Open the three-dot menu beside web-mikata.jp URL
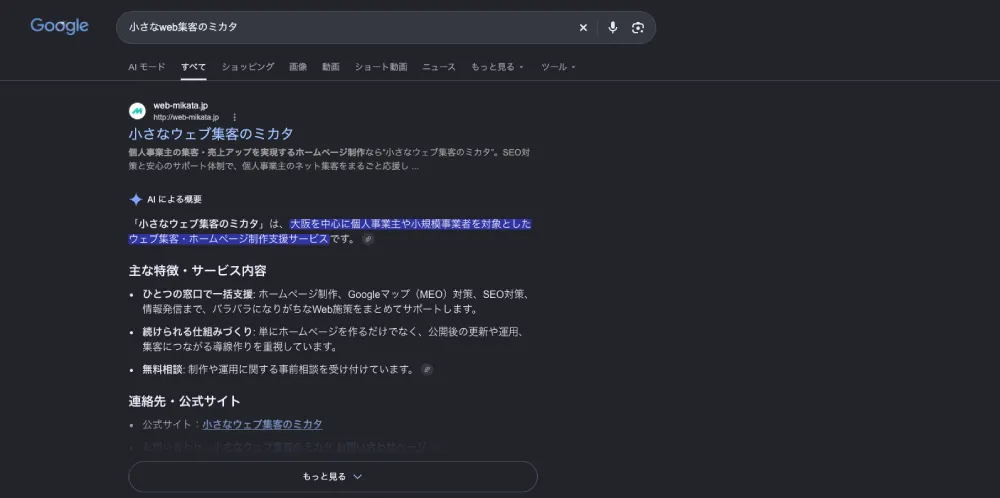 coord(235,117)
